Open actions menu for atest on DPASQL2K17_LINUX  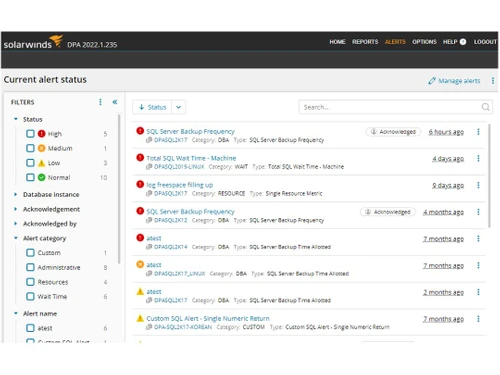[478, 265]
